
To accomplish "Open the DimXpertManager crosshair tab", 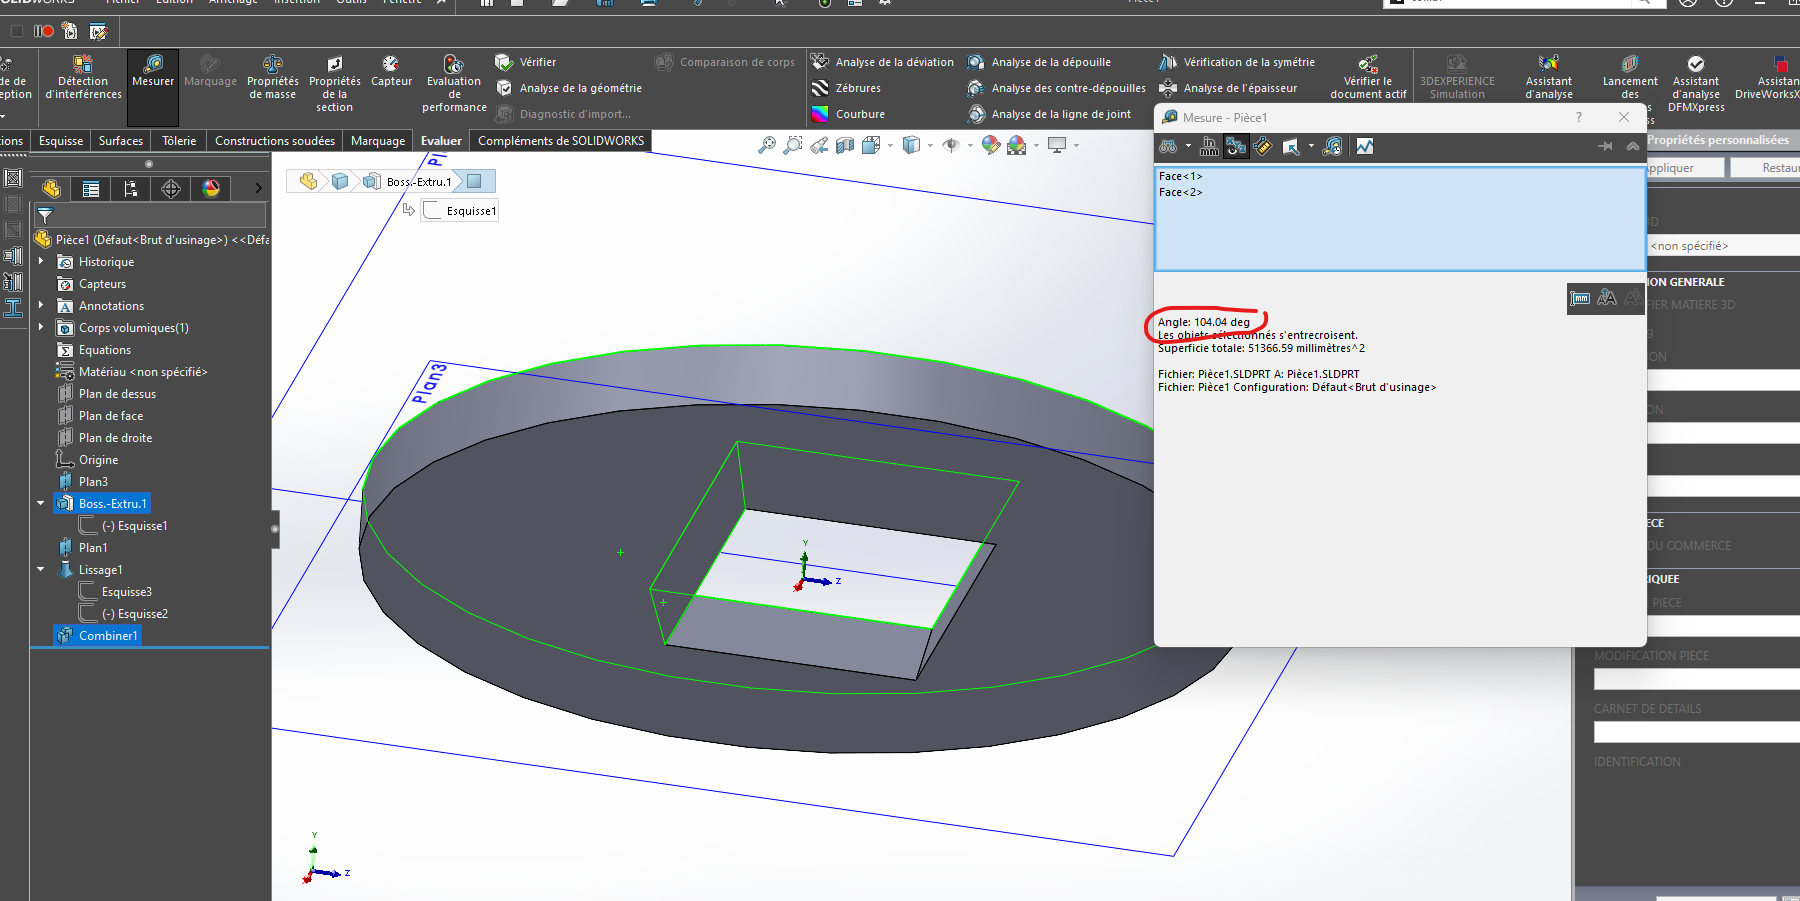I will pyautogui.click(x=171, y=189).
